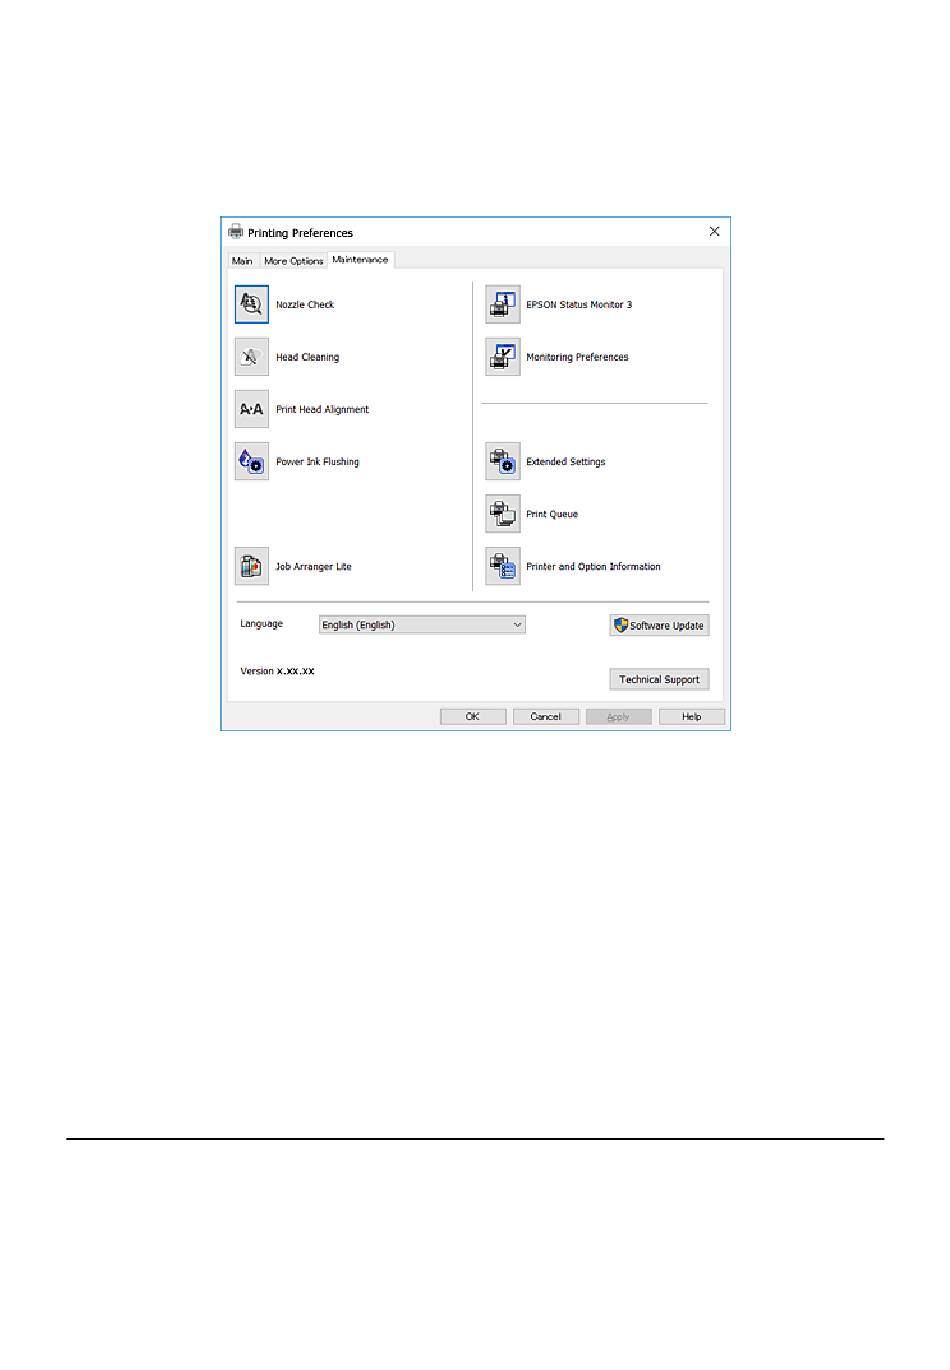Click the 'Version x.xx.xx' text
This screenshot has width=950, height=1370.
point(277,671)
